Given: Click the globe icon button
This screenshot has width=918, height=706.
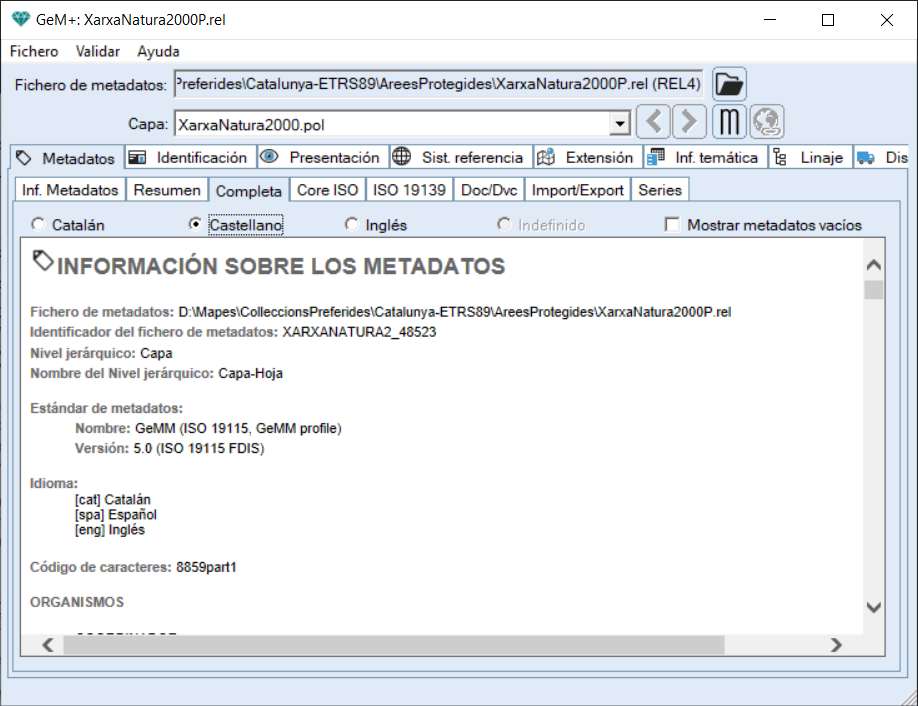Looking at the screenshot, I should coord(768,123).
